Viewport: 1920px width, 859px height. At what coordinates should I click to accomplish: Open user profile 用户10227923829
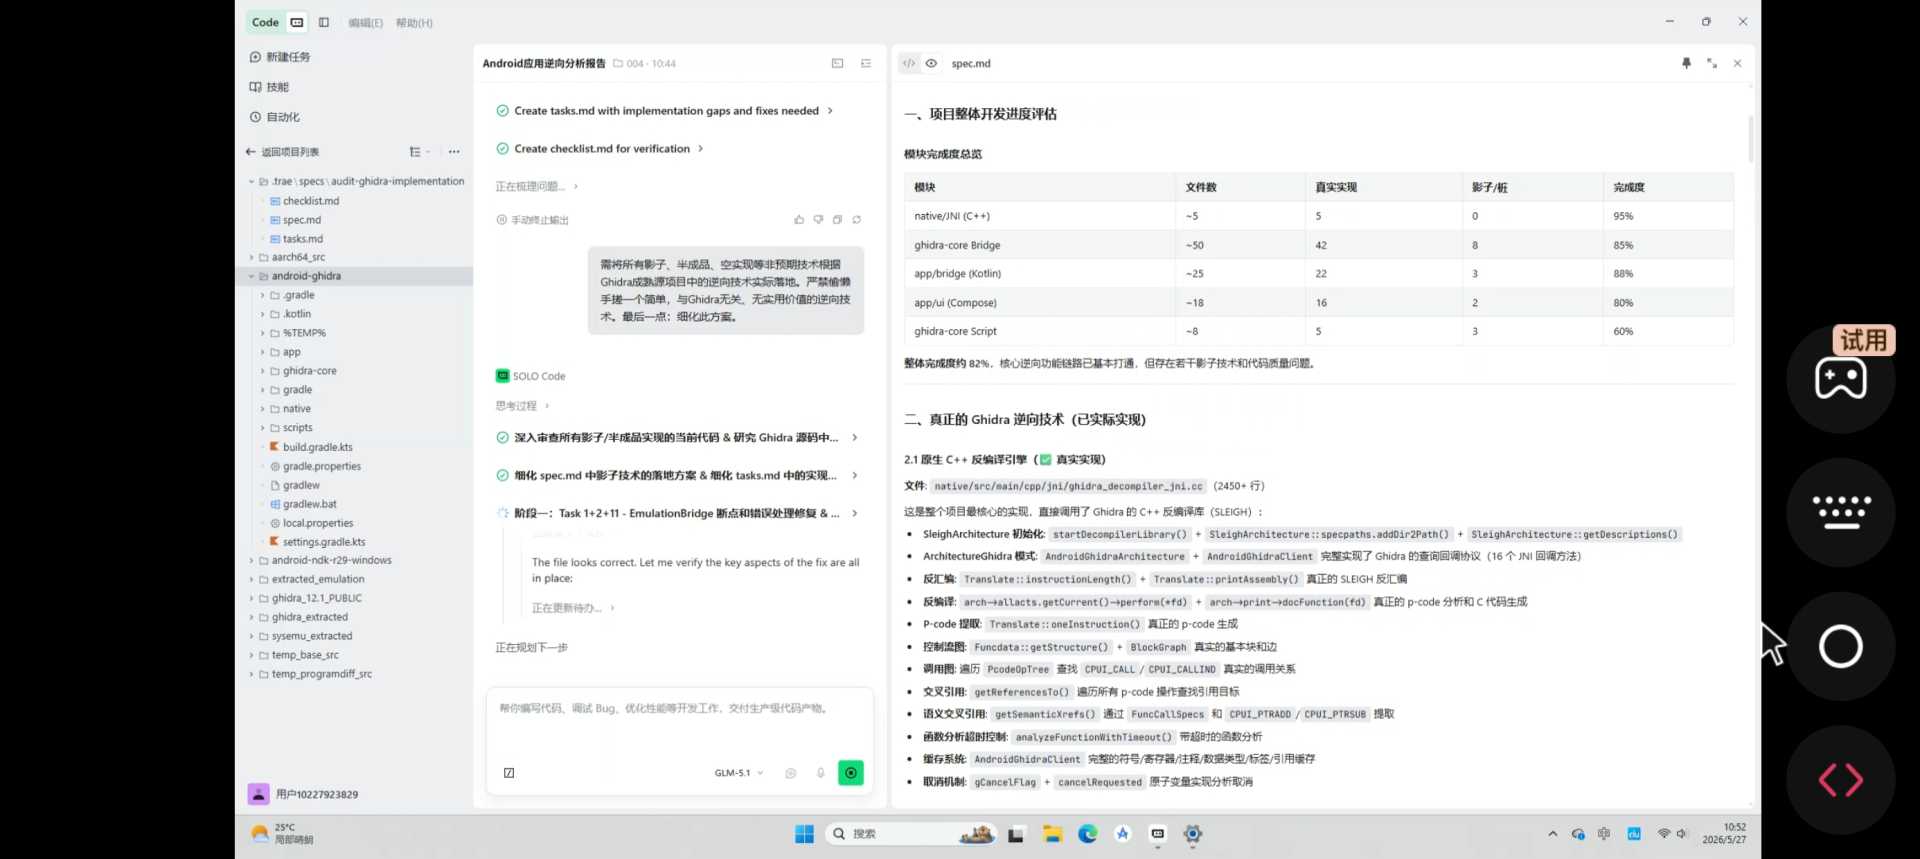303,794
